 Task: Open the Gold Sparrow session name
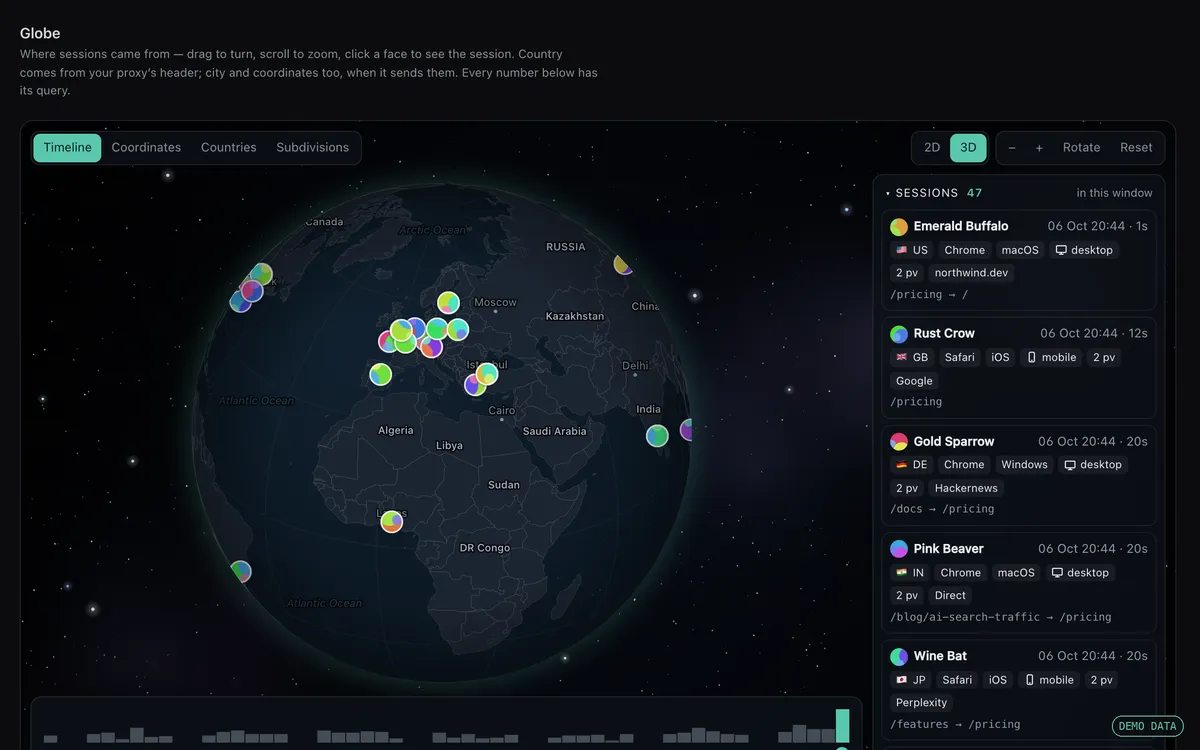954,441
